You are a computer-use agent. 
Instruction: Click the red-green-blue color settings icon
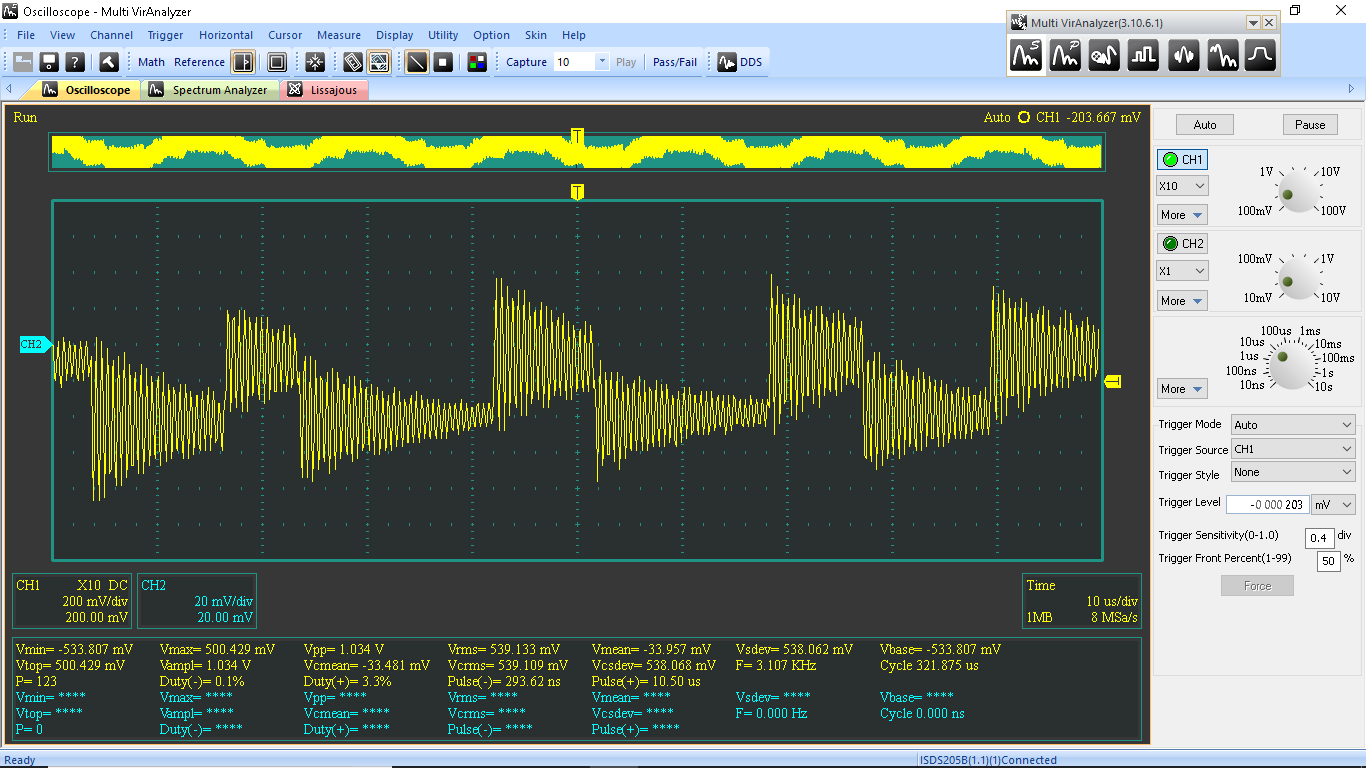(477, 62)
